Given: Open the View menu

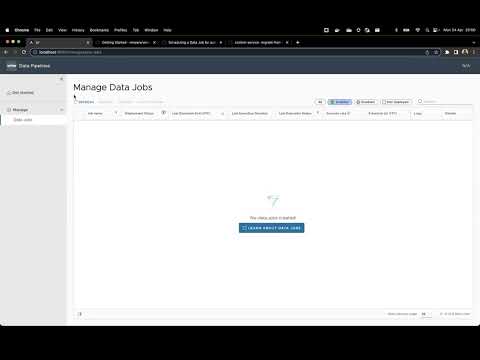Looking at the screenshot, I should [62, 30].
